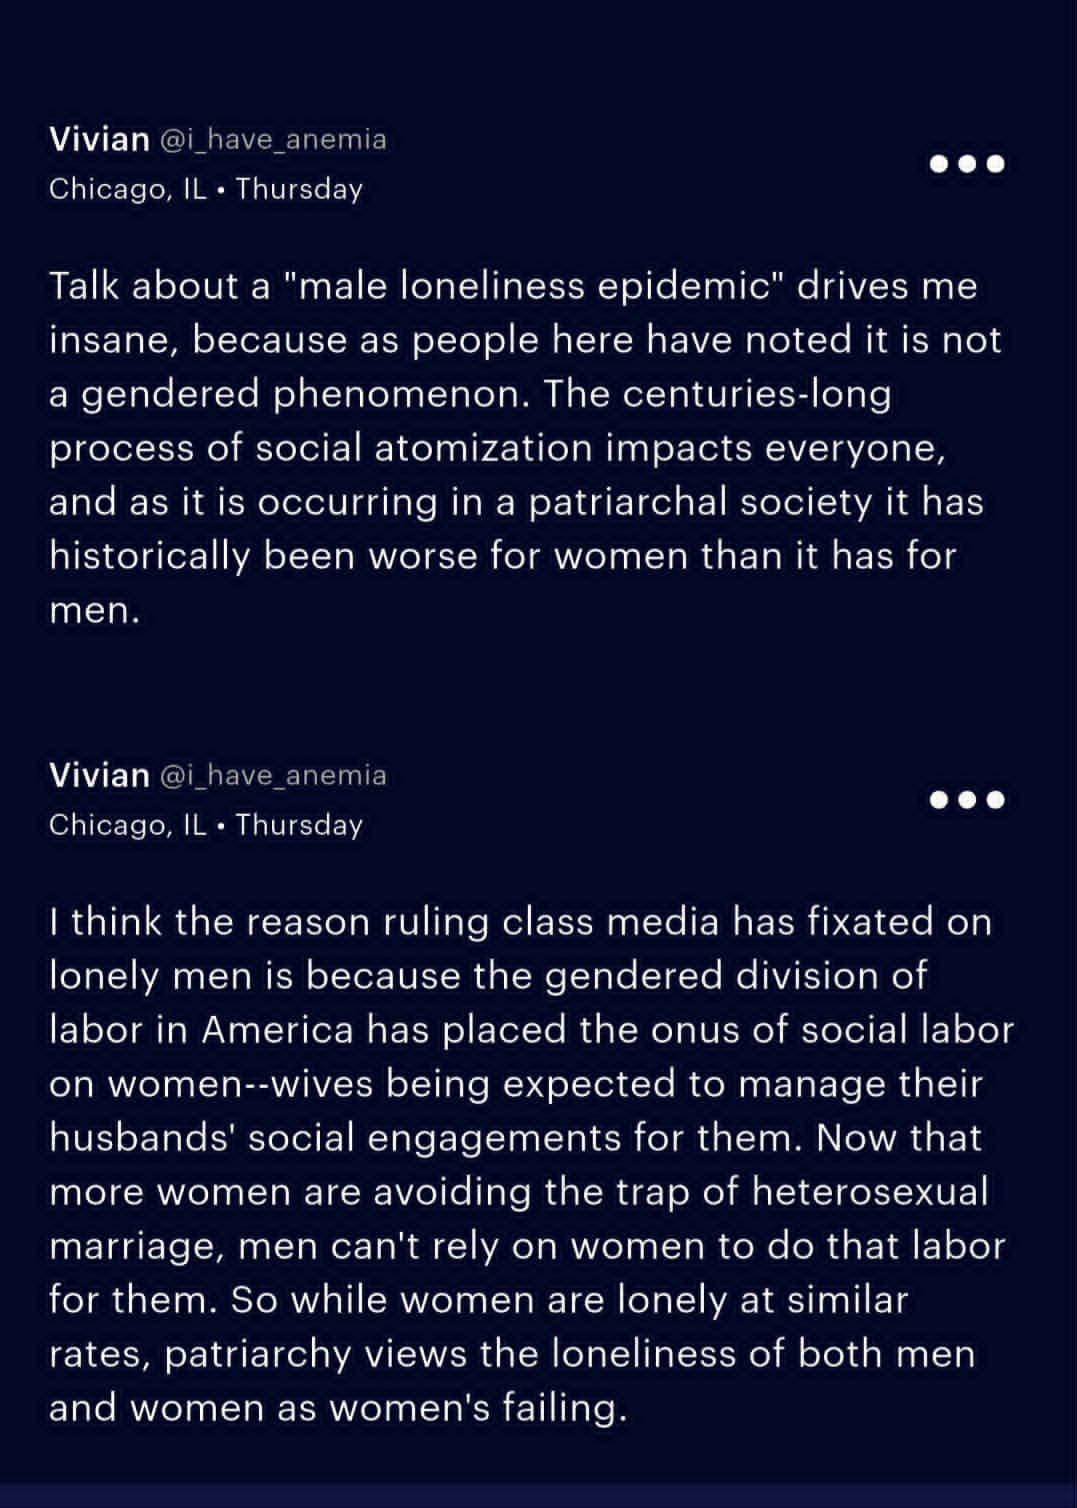Open the more options menu on the "male loneliness epidemic" post
Image resolution: width=1077 pixels, height=1508 pixels.
(x=967, y=164)
